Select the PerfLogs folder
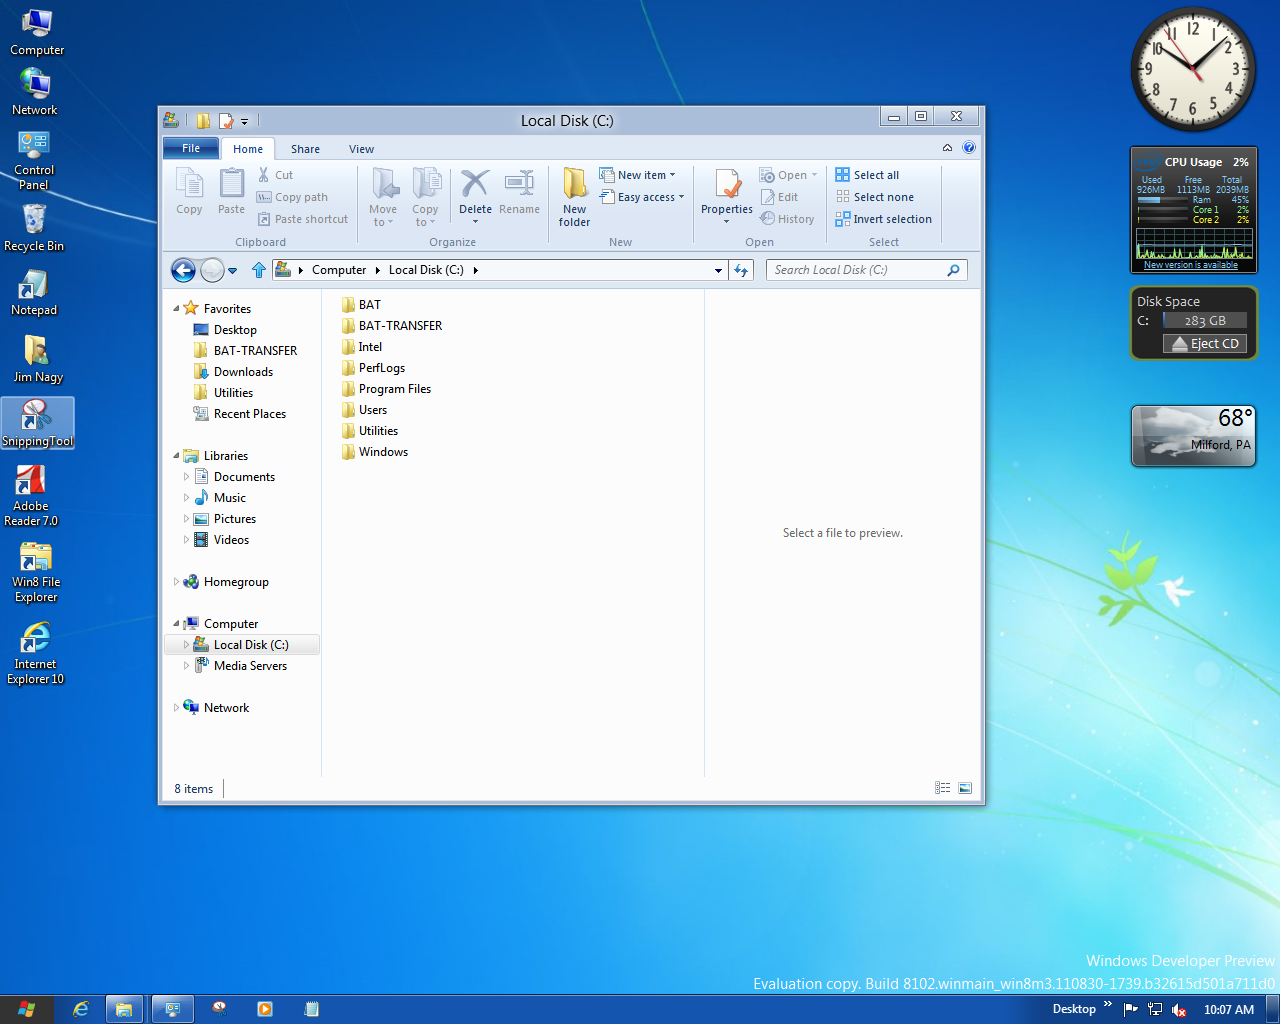Image resolution: width=1280 pixels, height=1024 pixels. pos(373,368)
